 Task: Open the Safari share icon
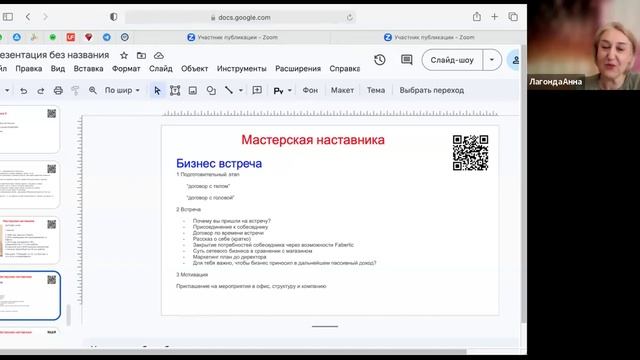click(476, 17)
